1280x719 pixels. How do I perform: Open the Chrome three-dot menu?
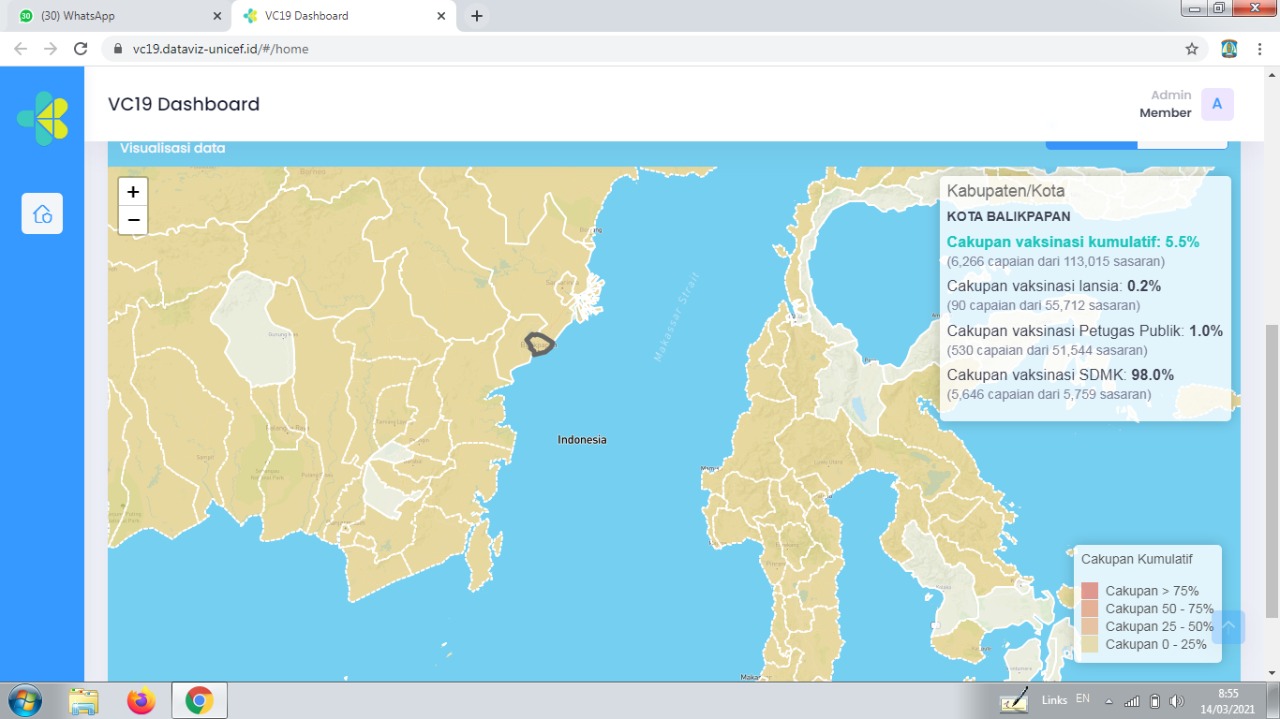click(1262, 49)
